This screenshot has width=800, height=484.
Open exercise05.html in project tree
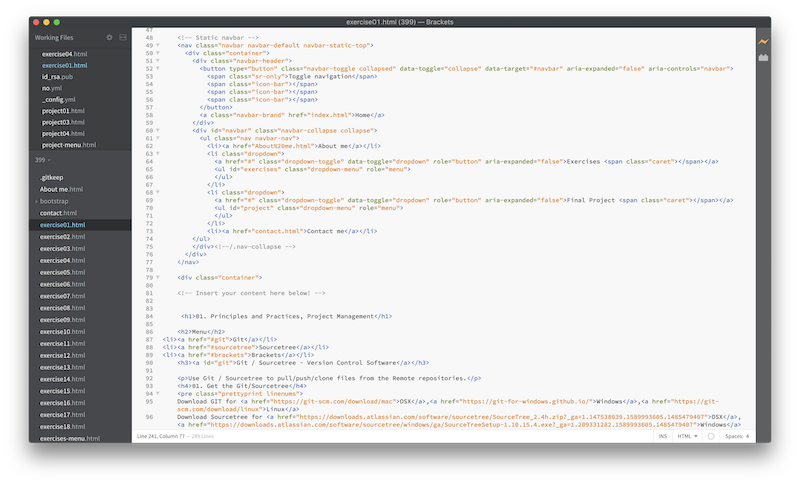click(x=63, y=272)
